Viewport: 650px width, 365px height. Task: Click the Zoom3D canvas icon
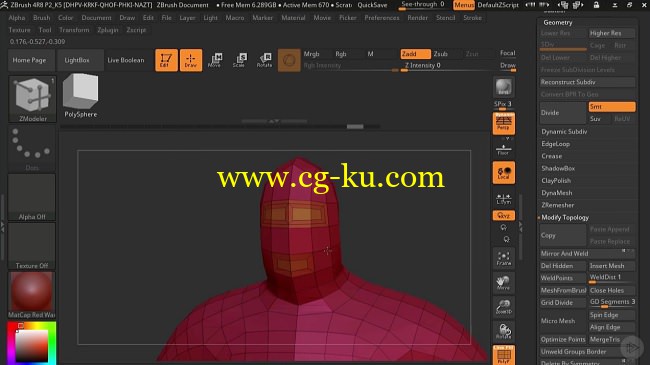tap(504, 307)
